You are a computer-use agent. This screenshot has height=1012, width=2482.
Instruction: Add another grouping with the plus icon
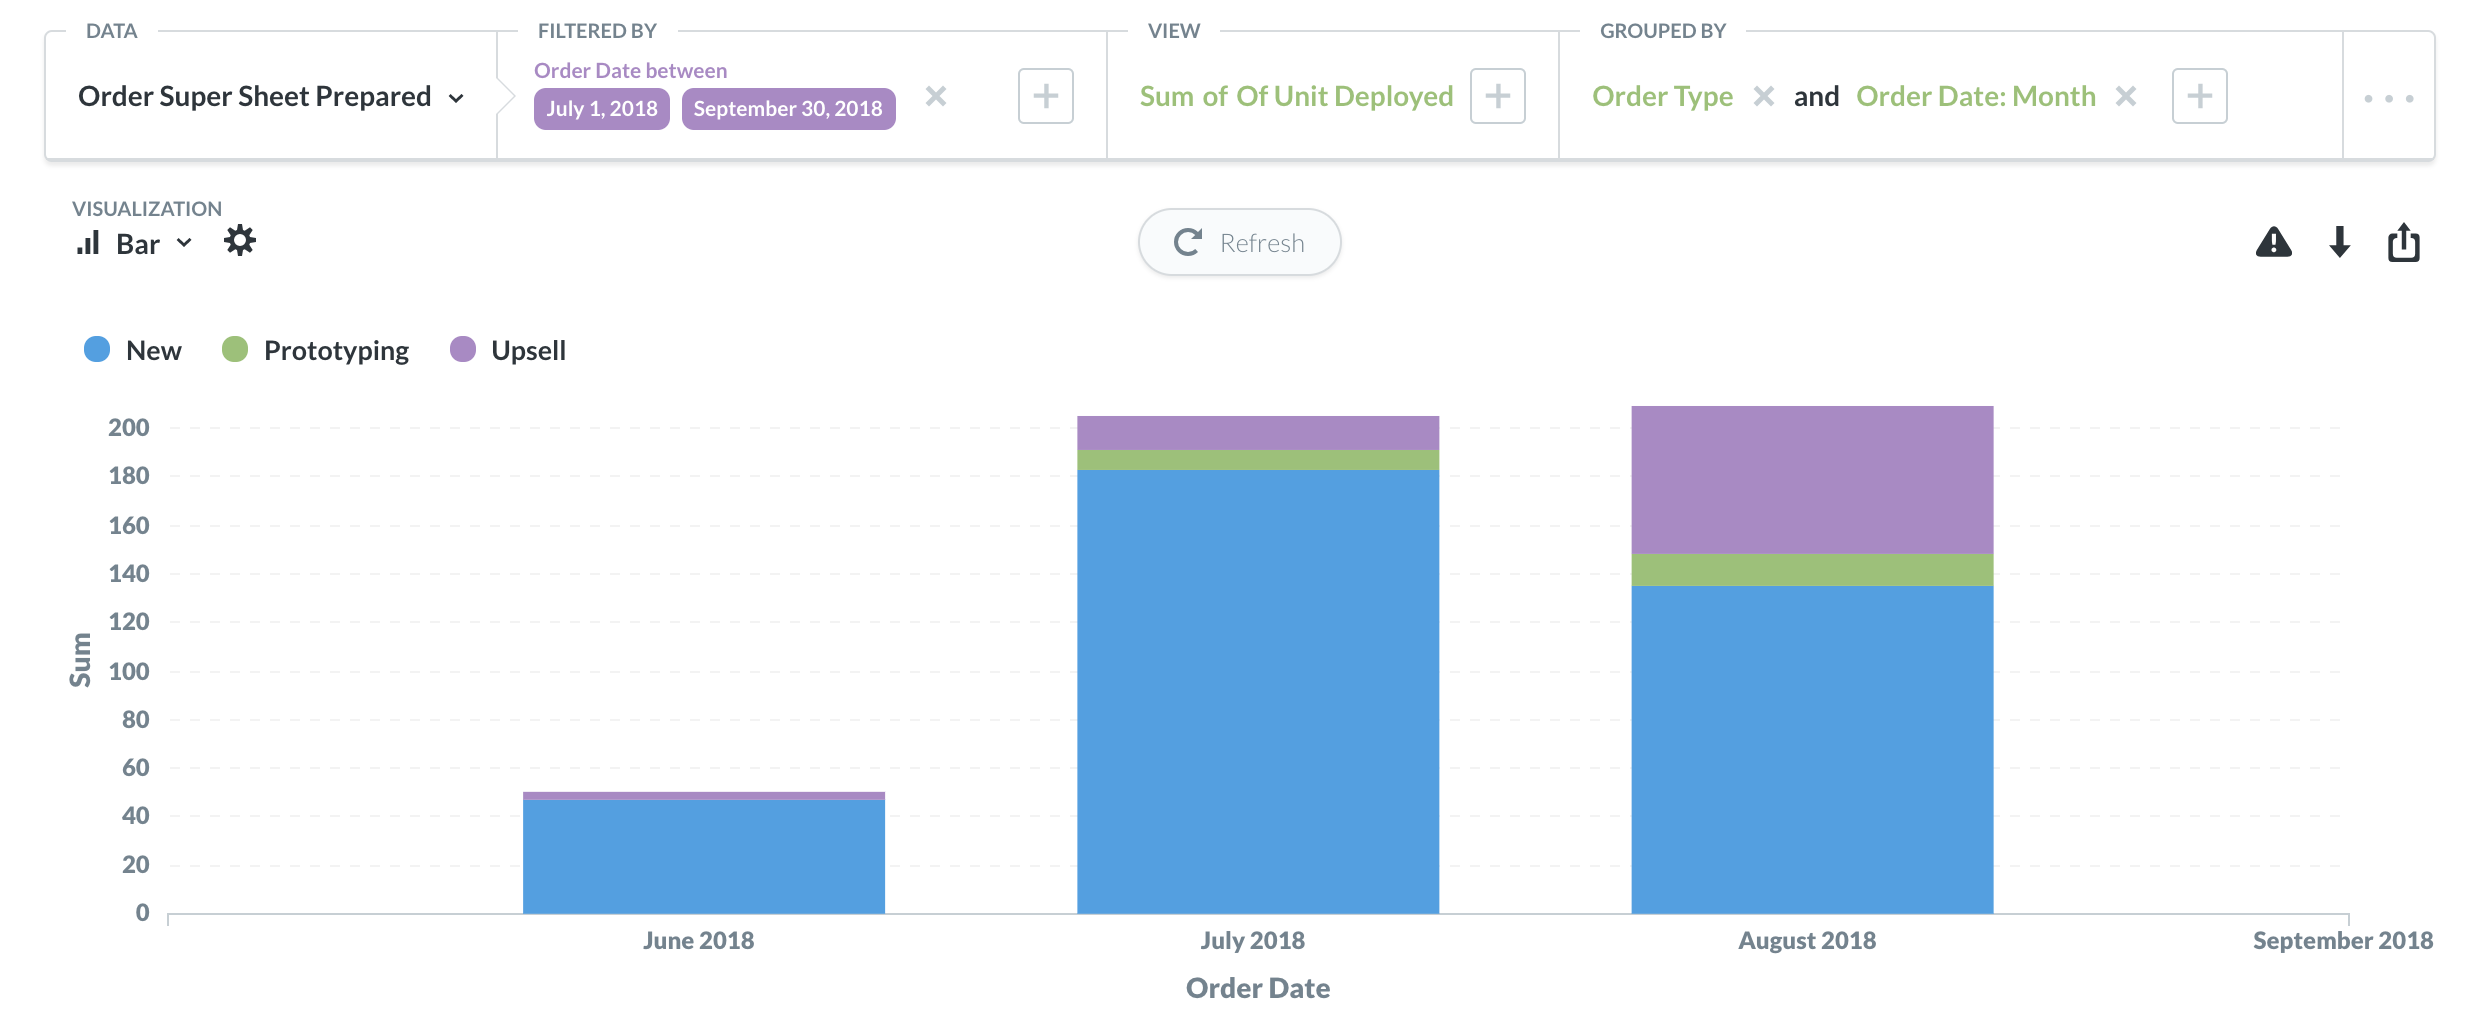pos(2199,96)
